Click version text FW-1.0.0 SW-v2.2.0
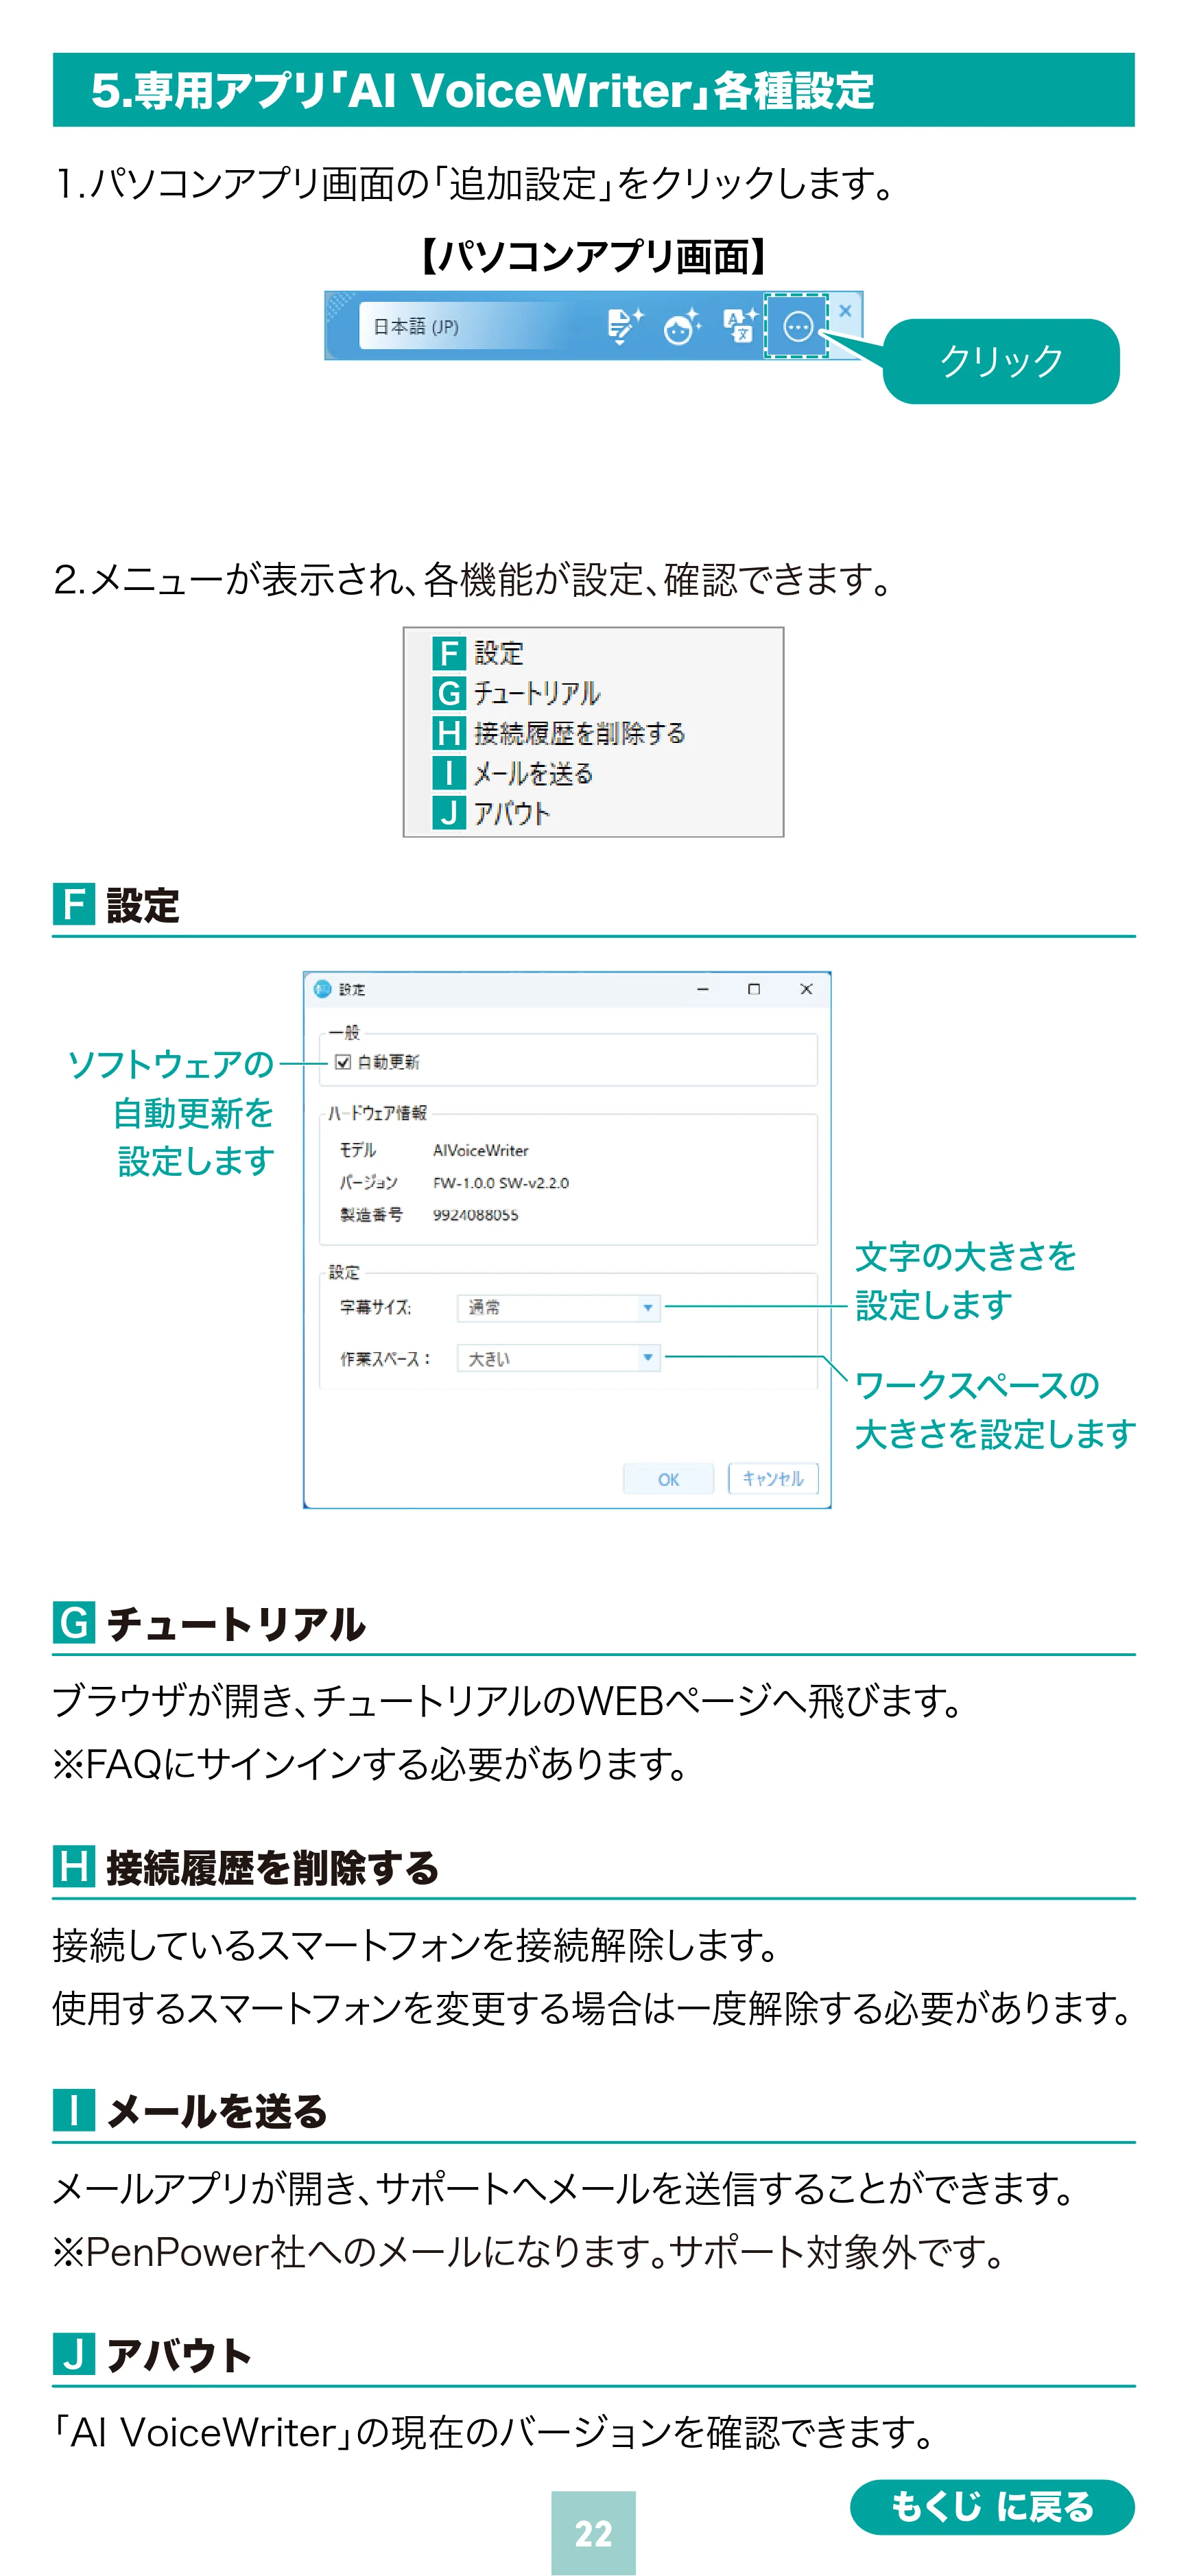This screenshot has width=1188, height=2576. click(x=501, y=1183)
